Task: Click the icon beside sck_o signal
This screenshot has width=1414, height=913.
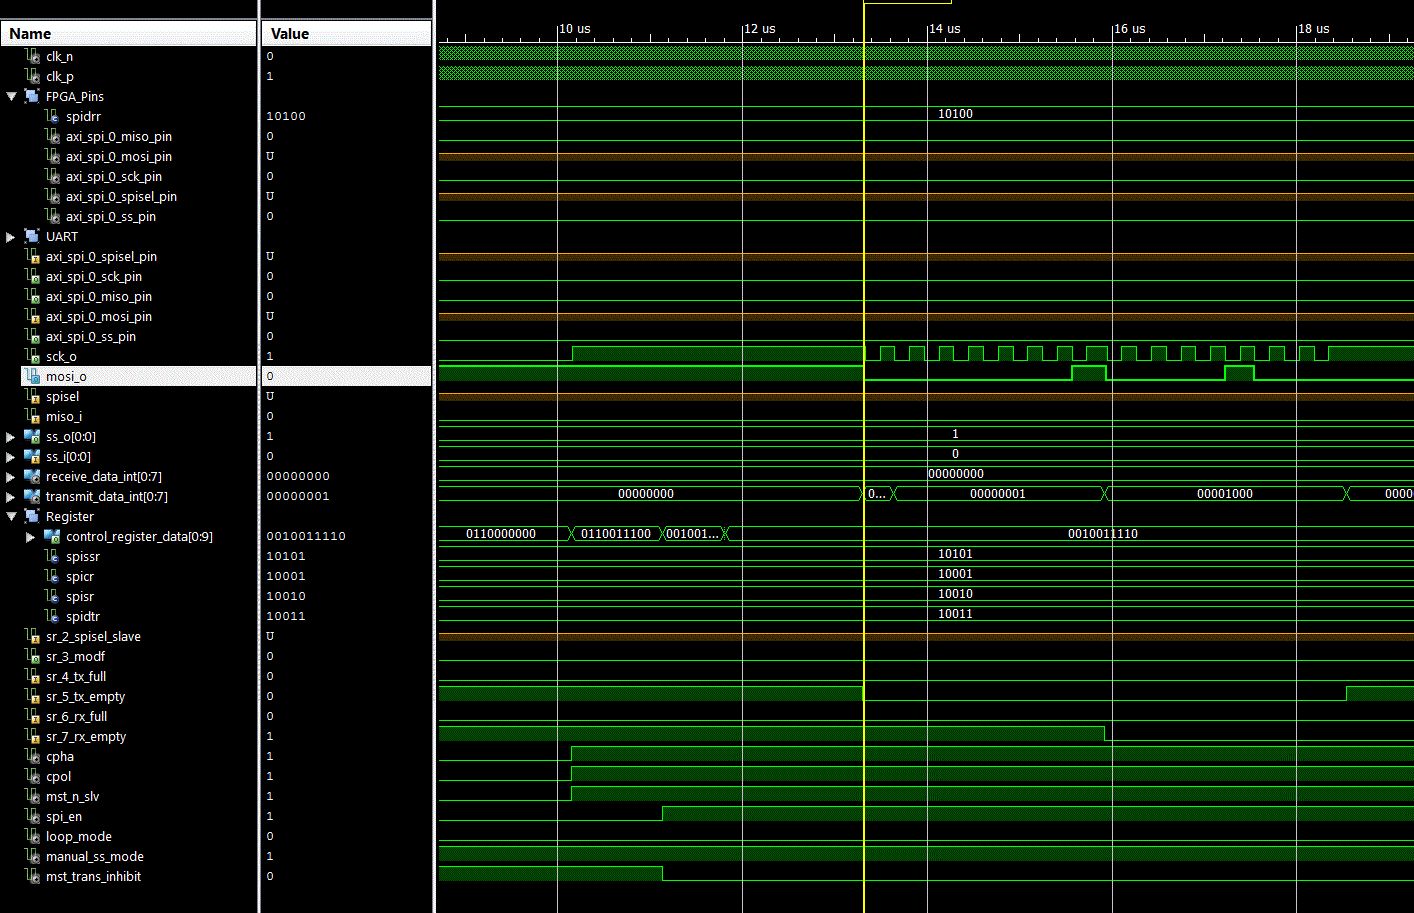Action: (32, 356)
